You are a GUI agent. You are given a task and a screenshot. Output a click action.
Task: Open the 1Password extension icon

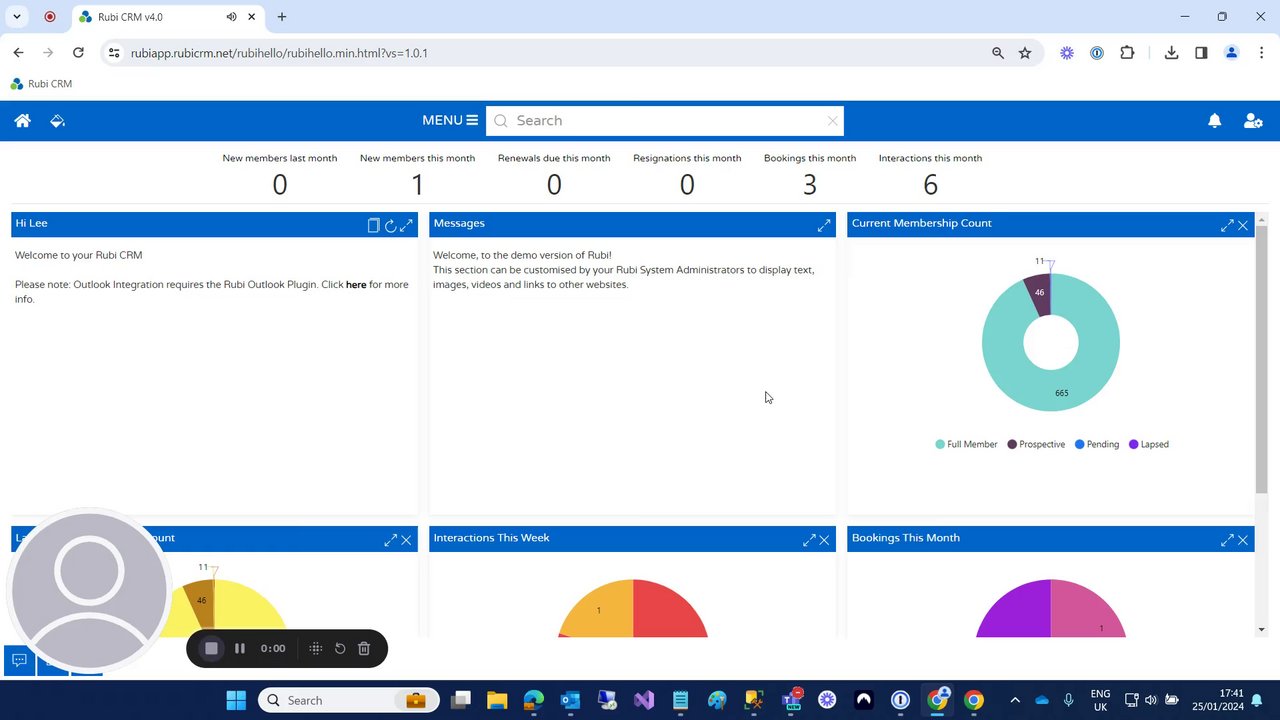1097,53
